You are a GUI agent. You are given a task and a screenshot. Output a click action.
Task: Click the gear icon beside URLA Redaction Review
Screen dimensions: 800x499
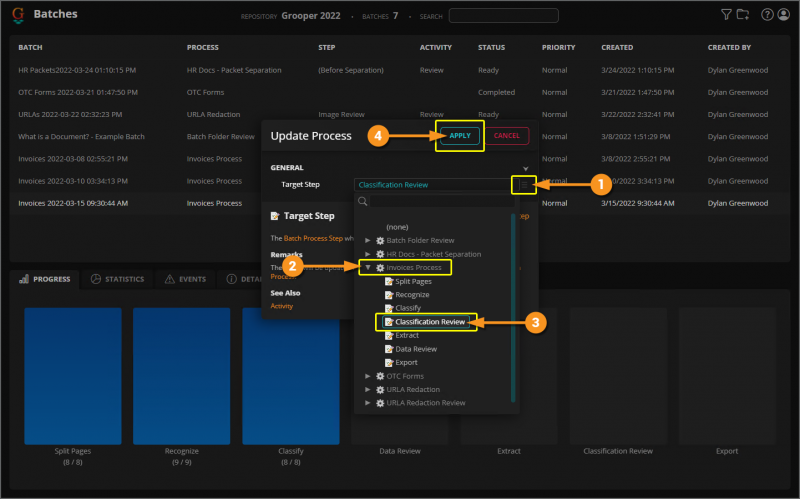pyautogui.click(x=380, y=403)
